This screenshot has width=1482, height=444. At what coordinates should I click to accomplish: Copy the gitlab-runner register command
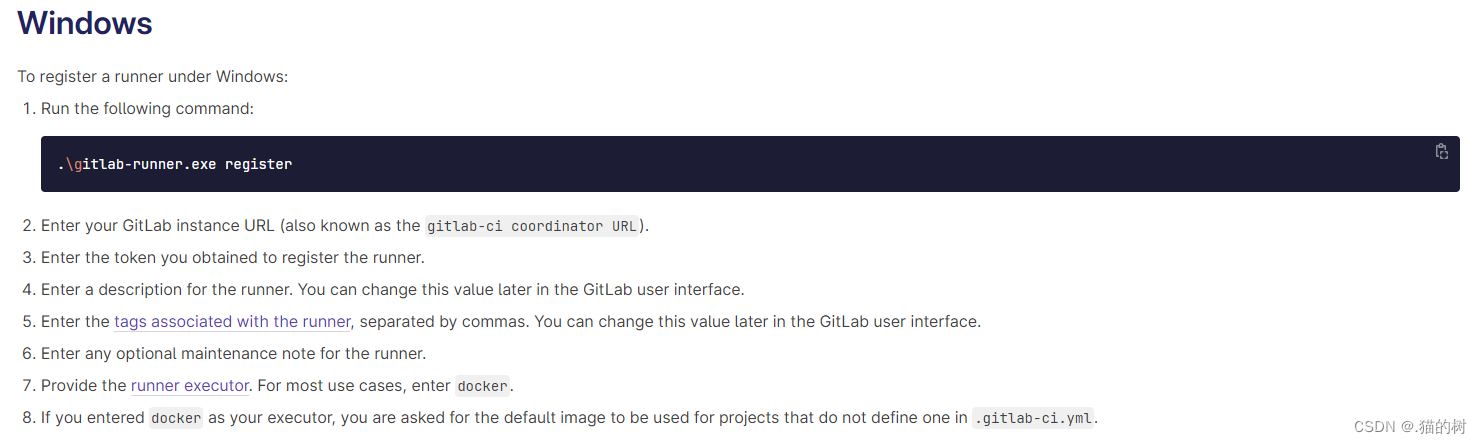(x=1441, y=152)
